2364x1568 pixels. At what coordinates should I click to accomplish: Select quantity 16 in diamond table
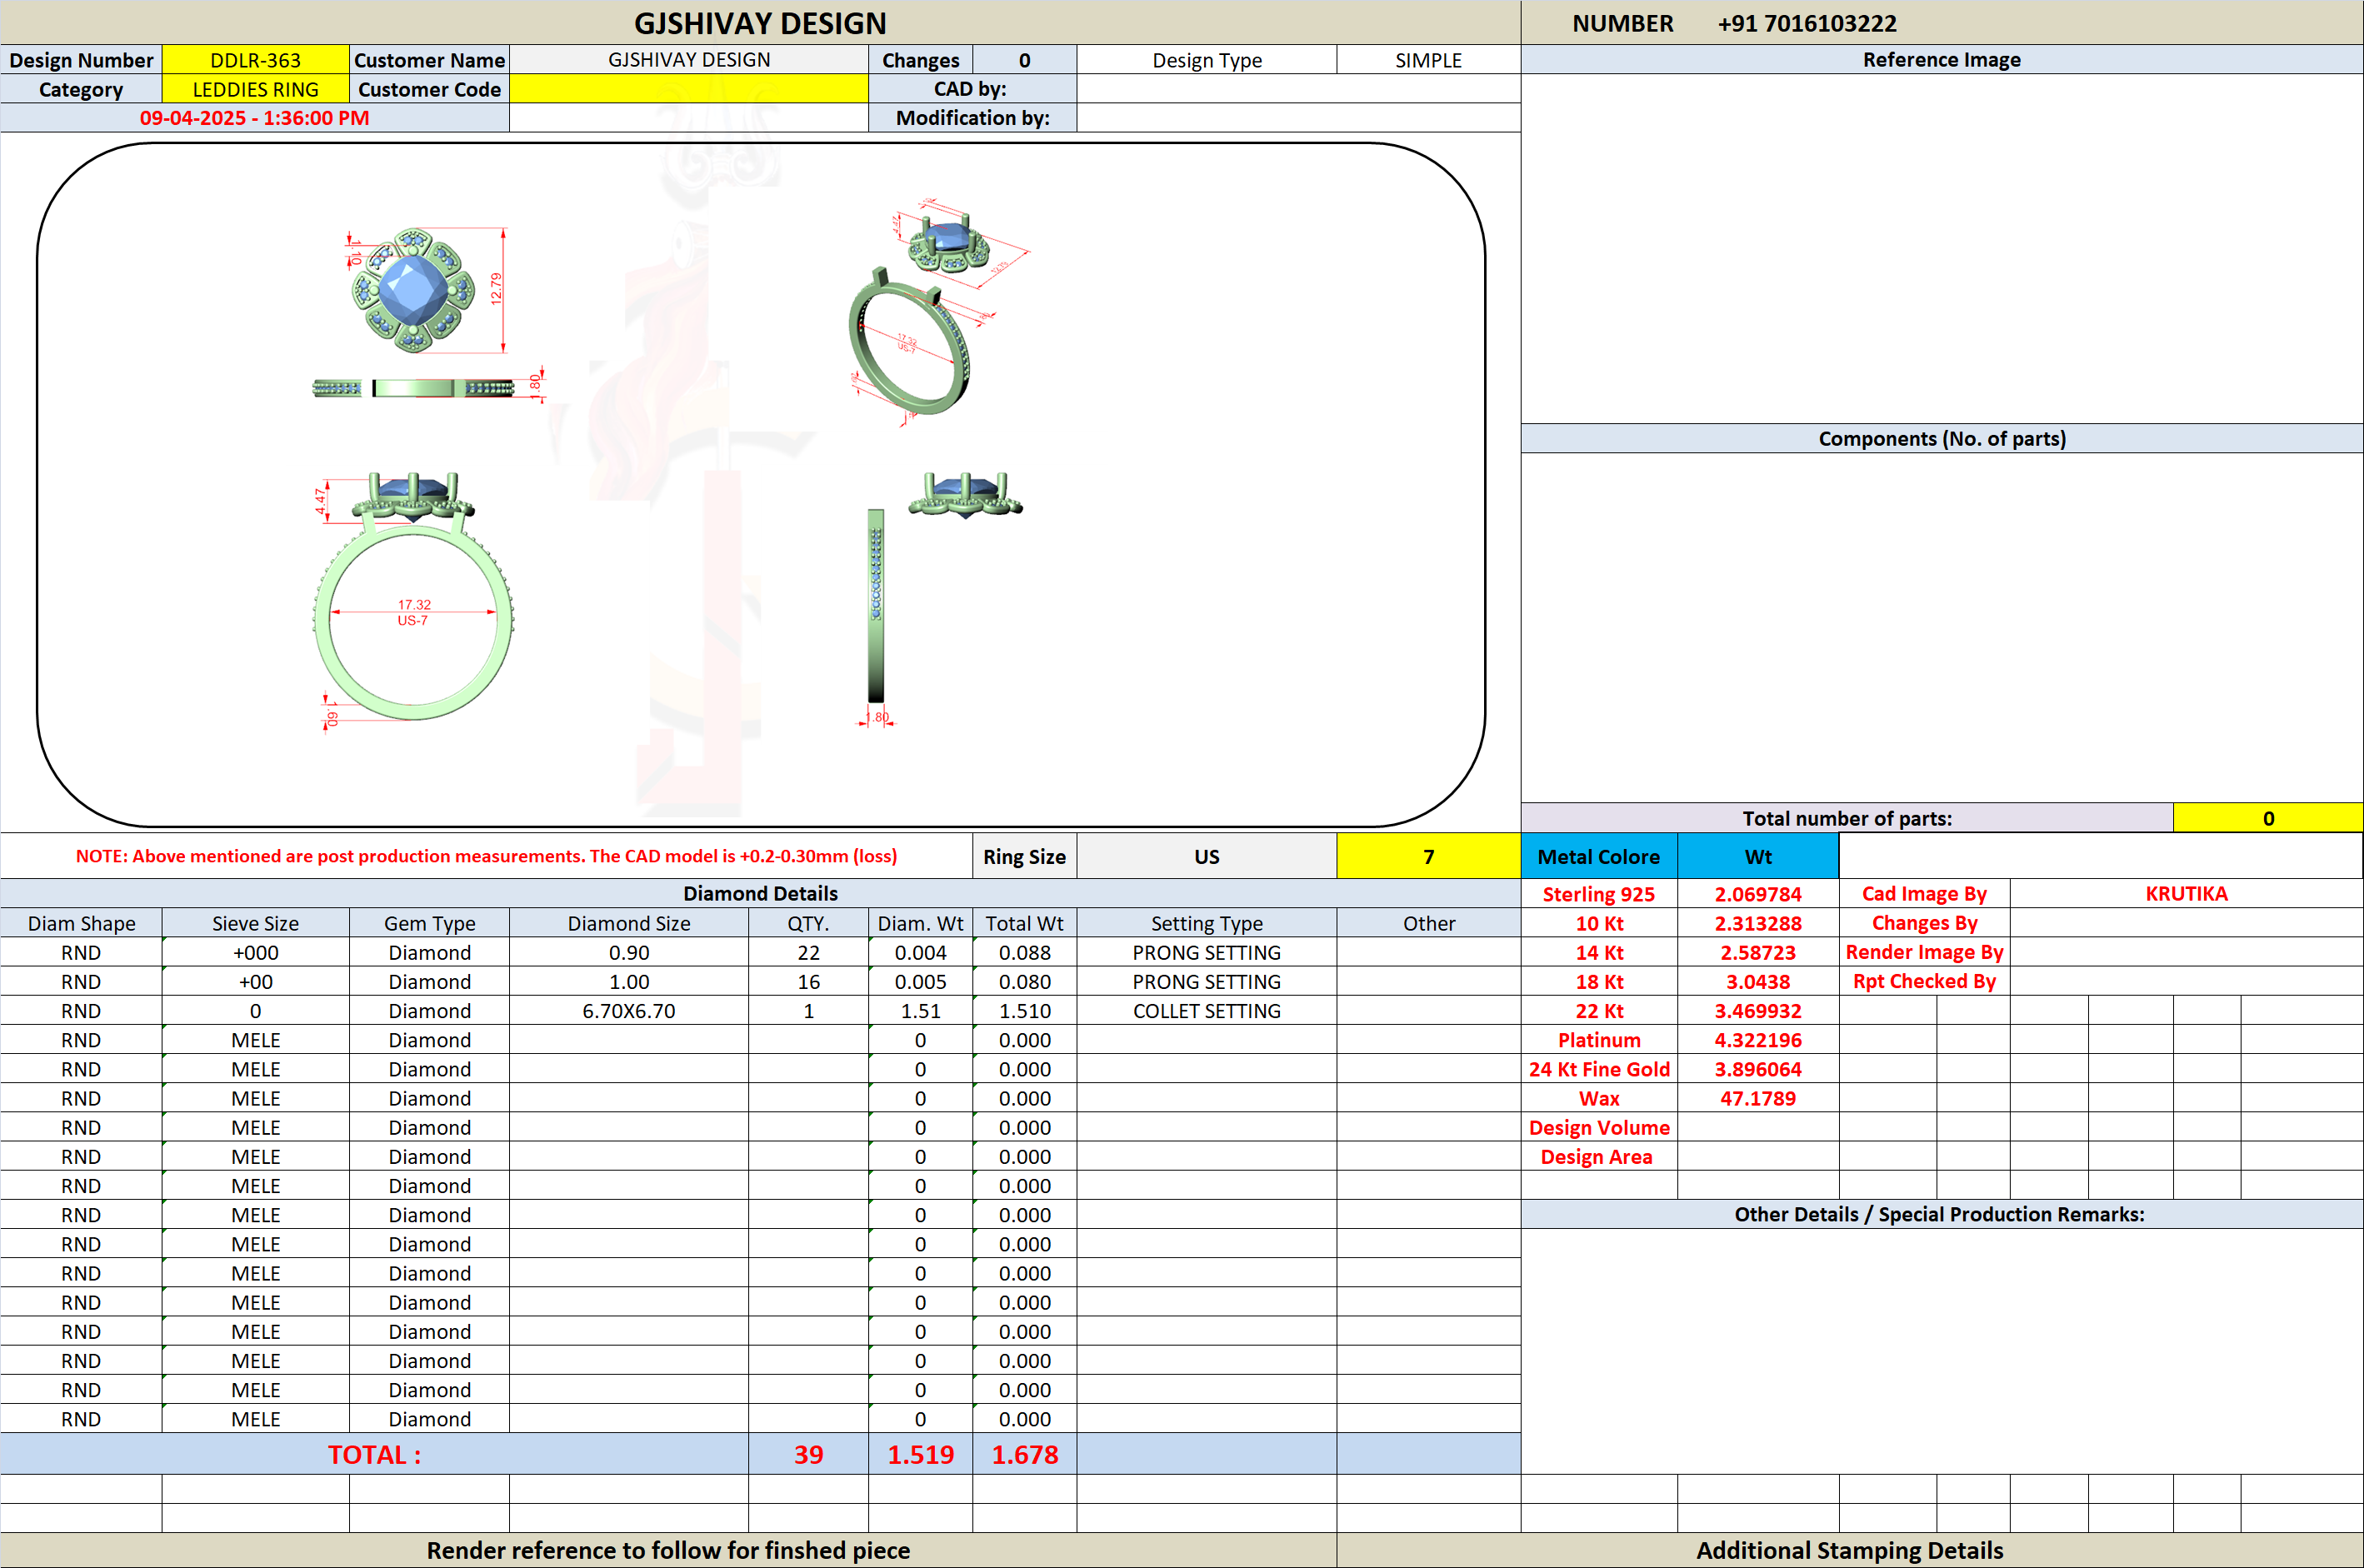tap(808, 981)
